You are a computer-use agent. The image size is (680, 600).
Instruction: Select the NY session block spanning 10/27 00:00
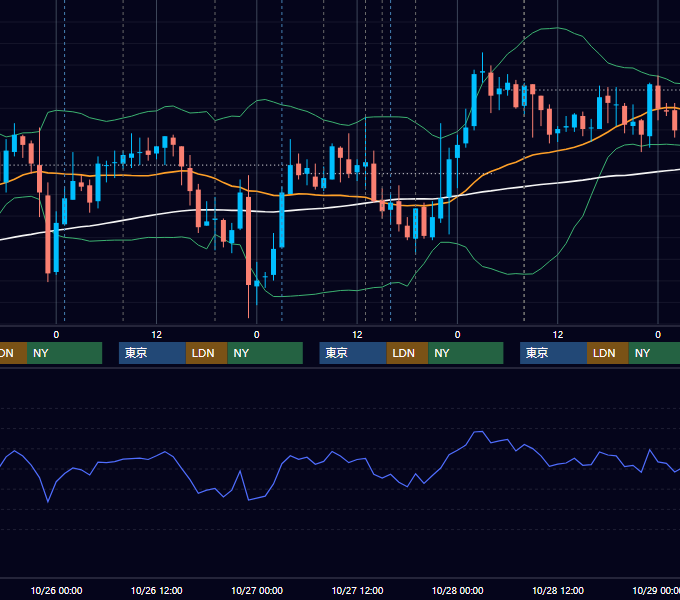[265, 353]
